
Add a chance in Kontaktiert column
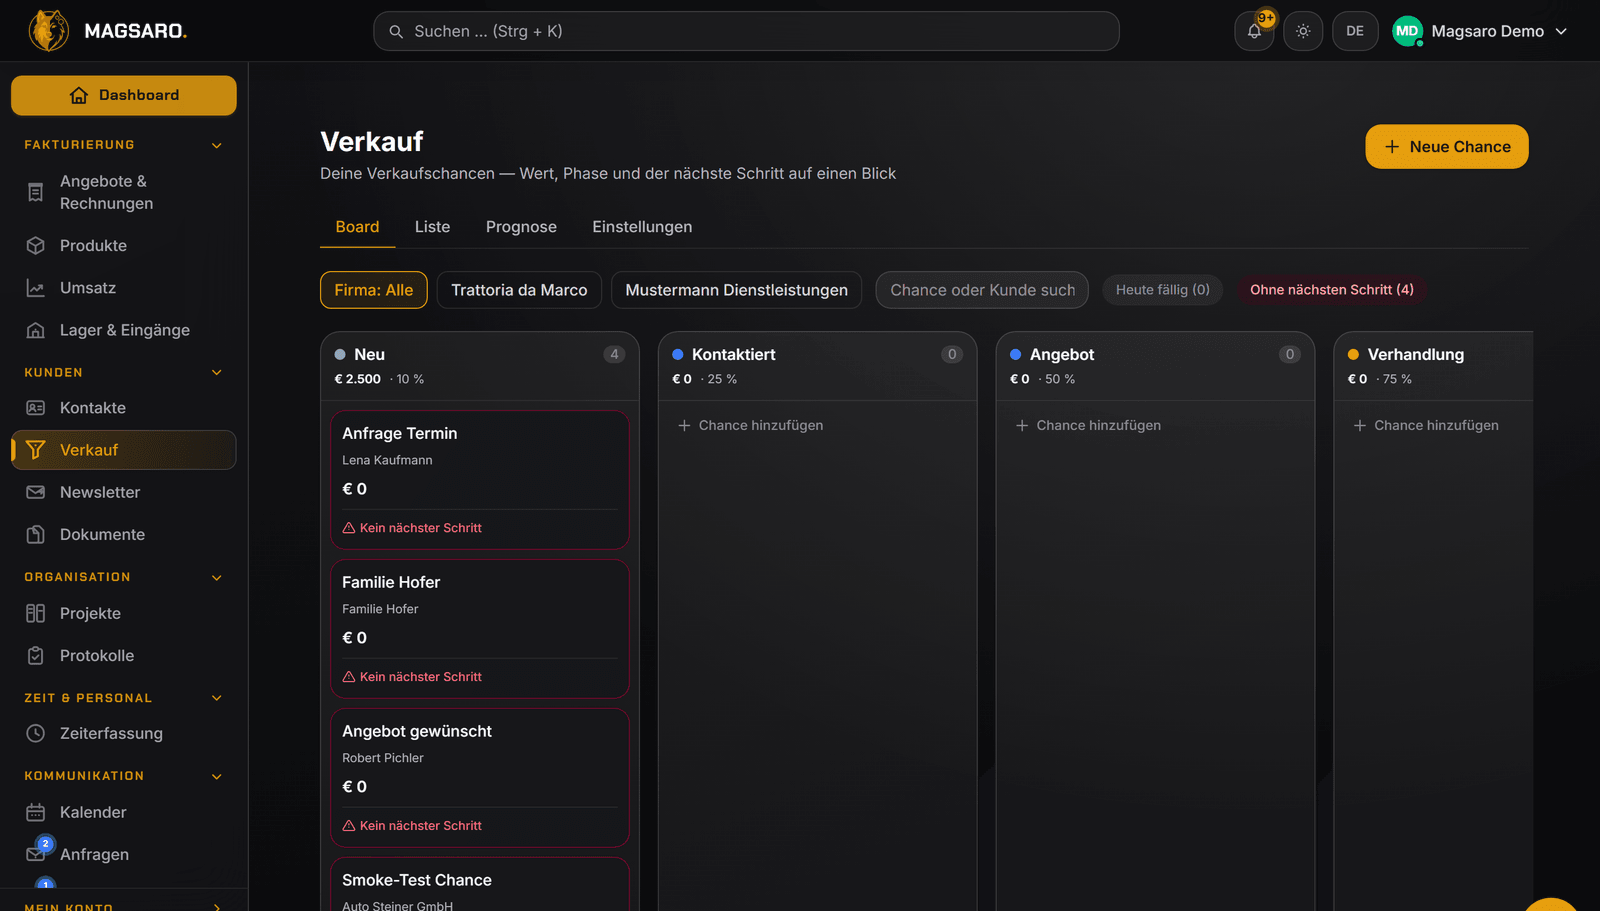[x=751, y=425]
